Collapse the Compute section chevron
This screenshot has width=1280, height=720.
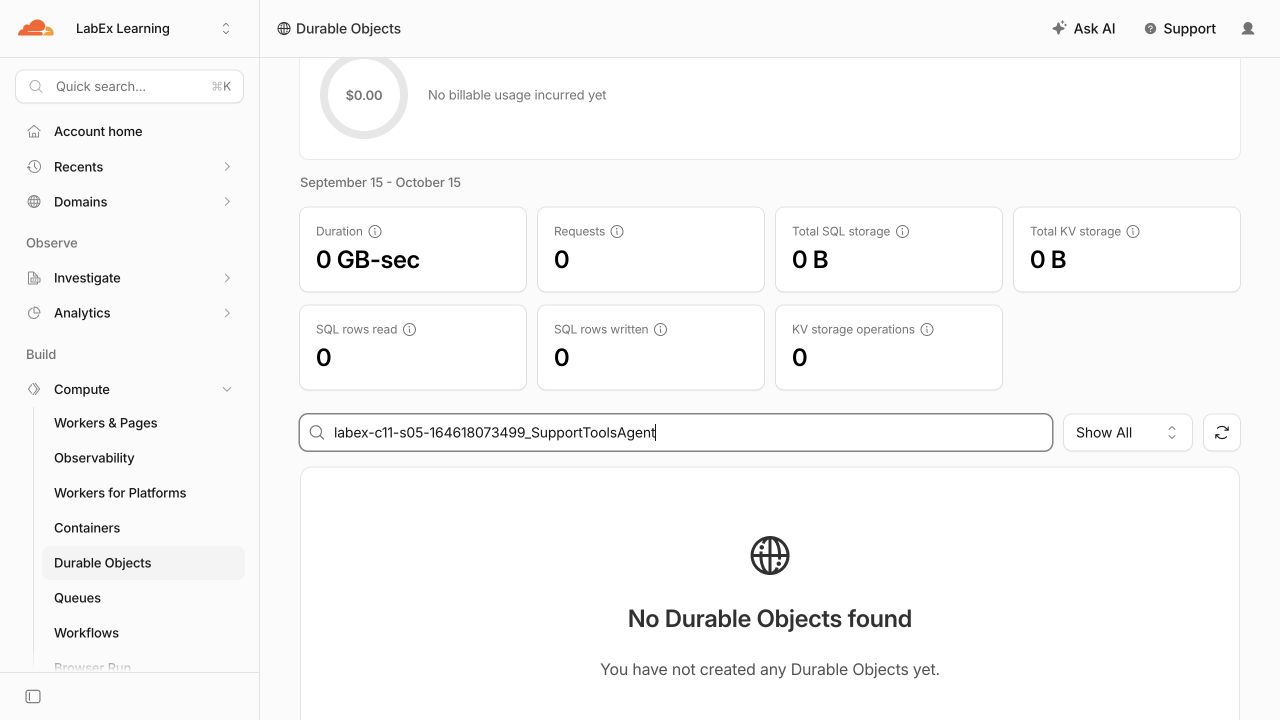[227, 389]
